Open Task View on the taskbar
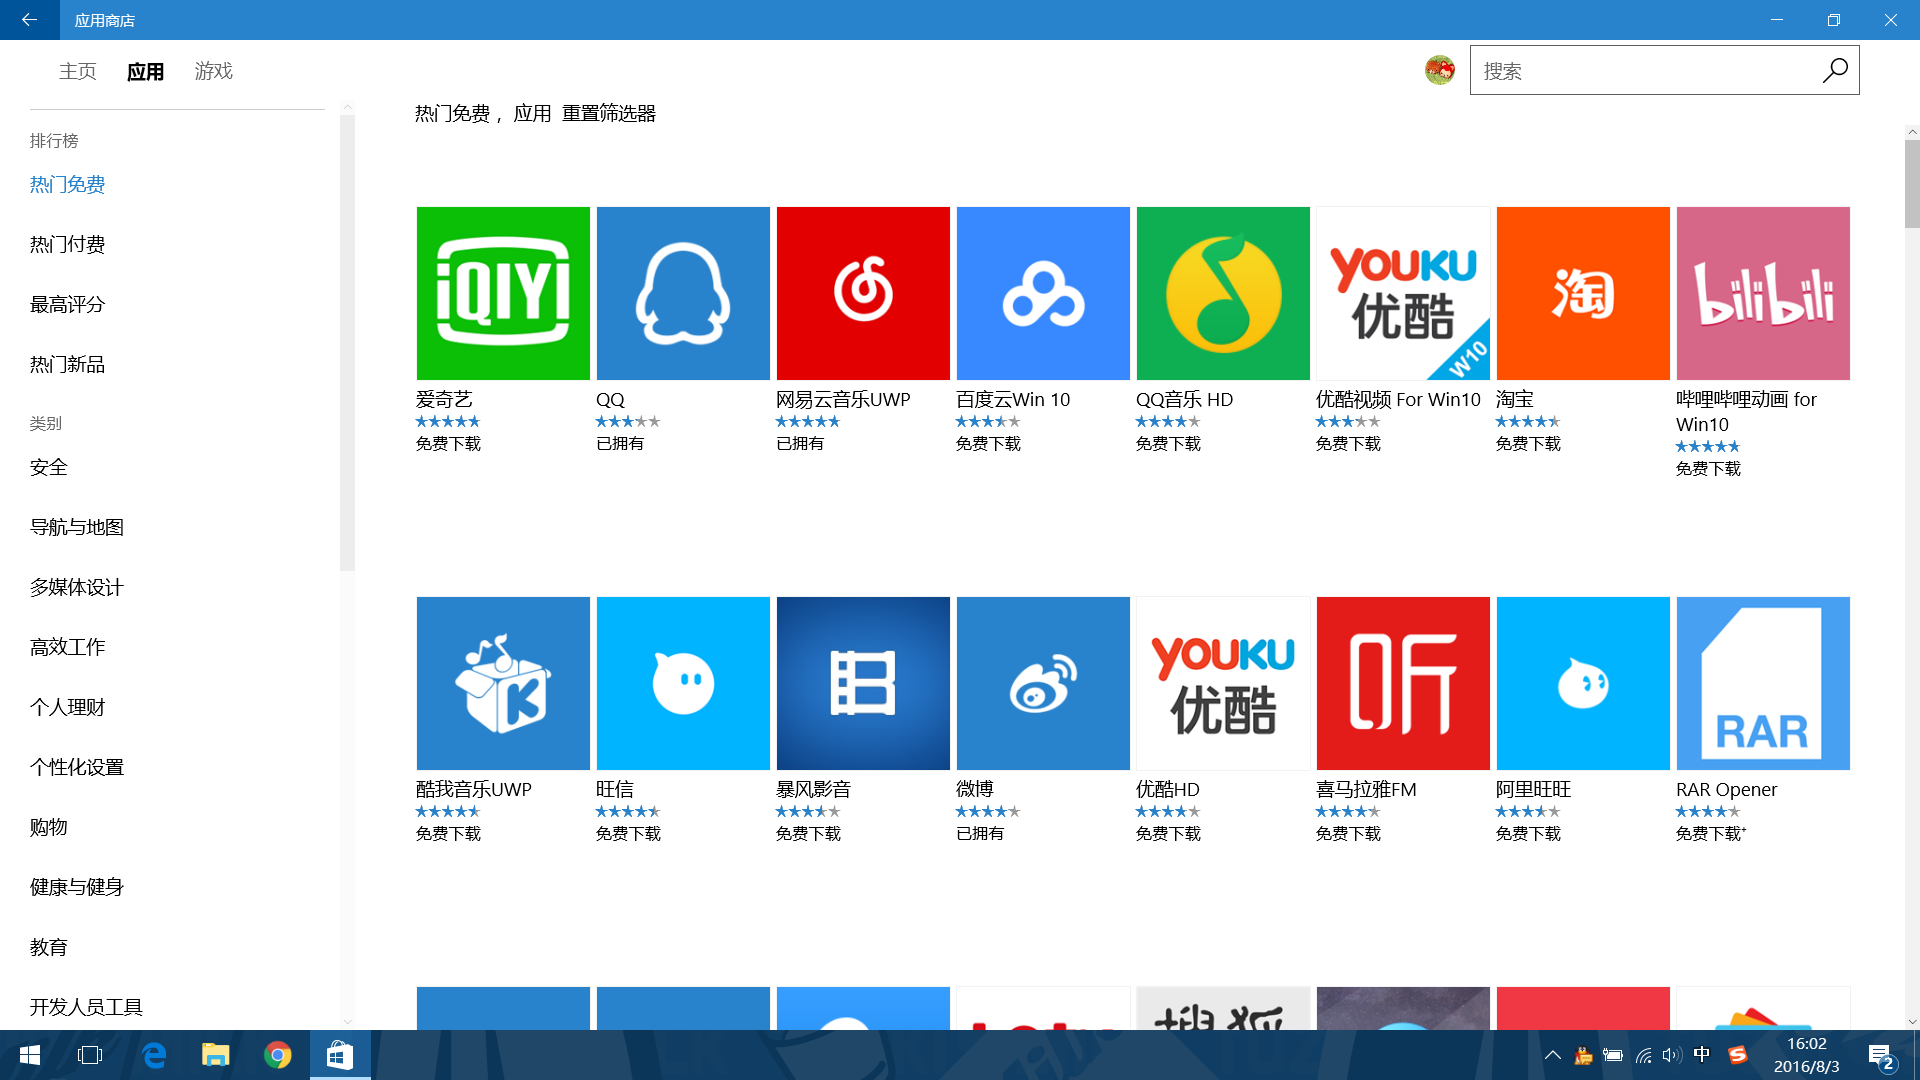 [90, 1055]
